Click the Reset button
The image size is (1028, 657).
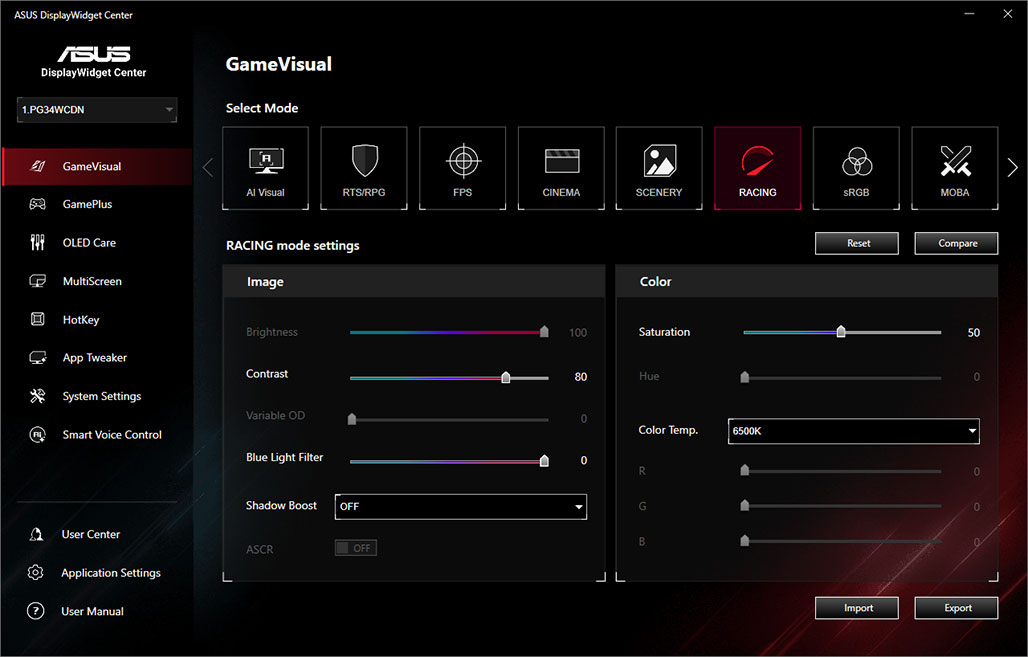tap(857, 243)
